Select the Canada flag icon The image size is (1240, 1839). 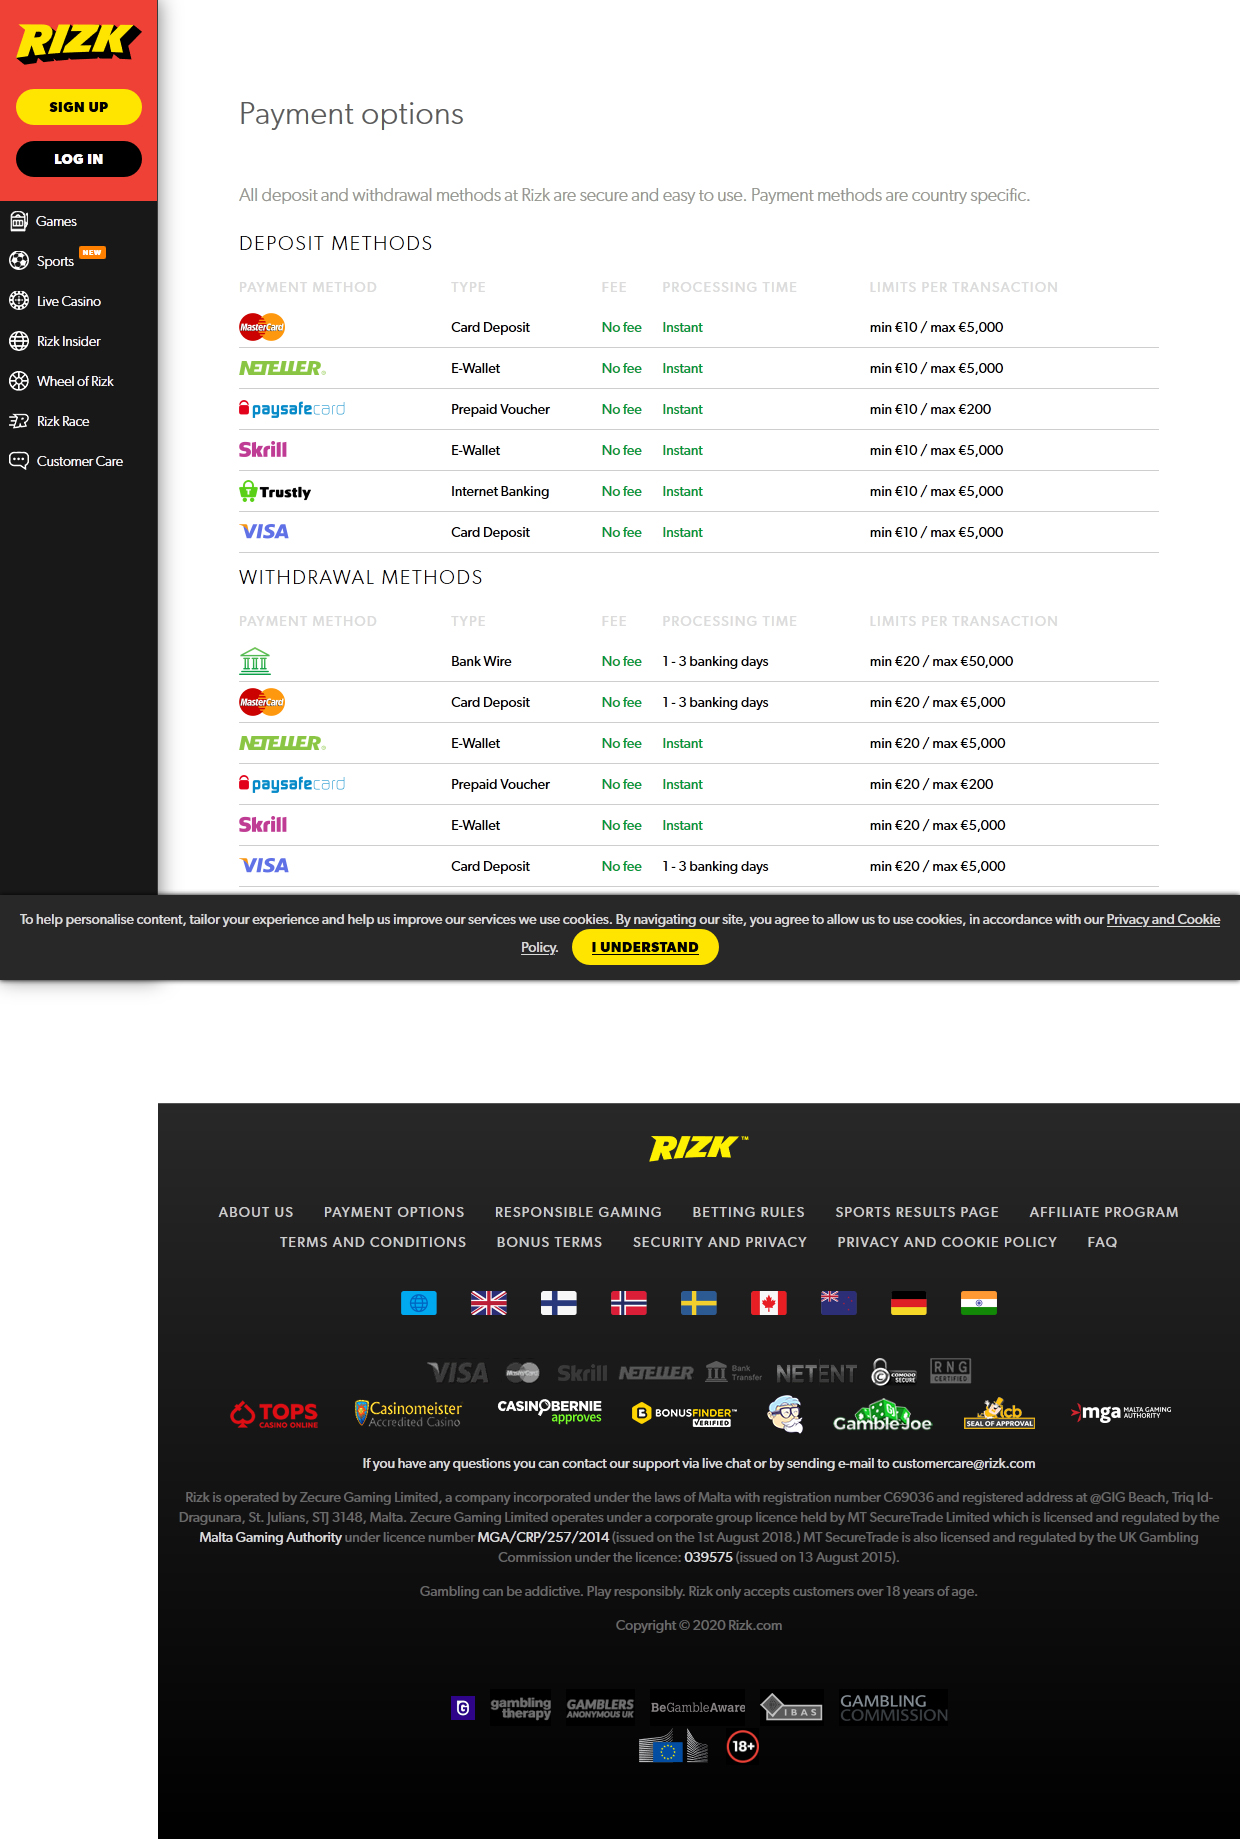pos(768,1303)
